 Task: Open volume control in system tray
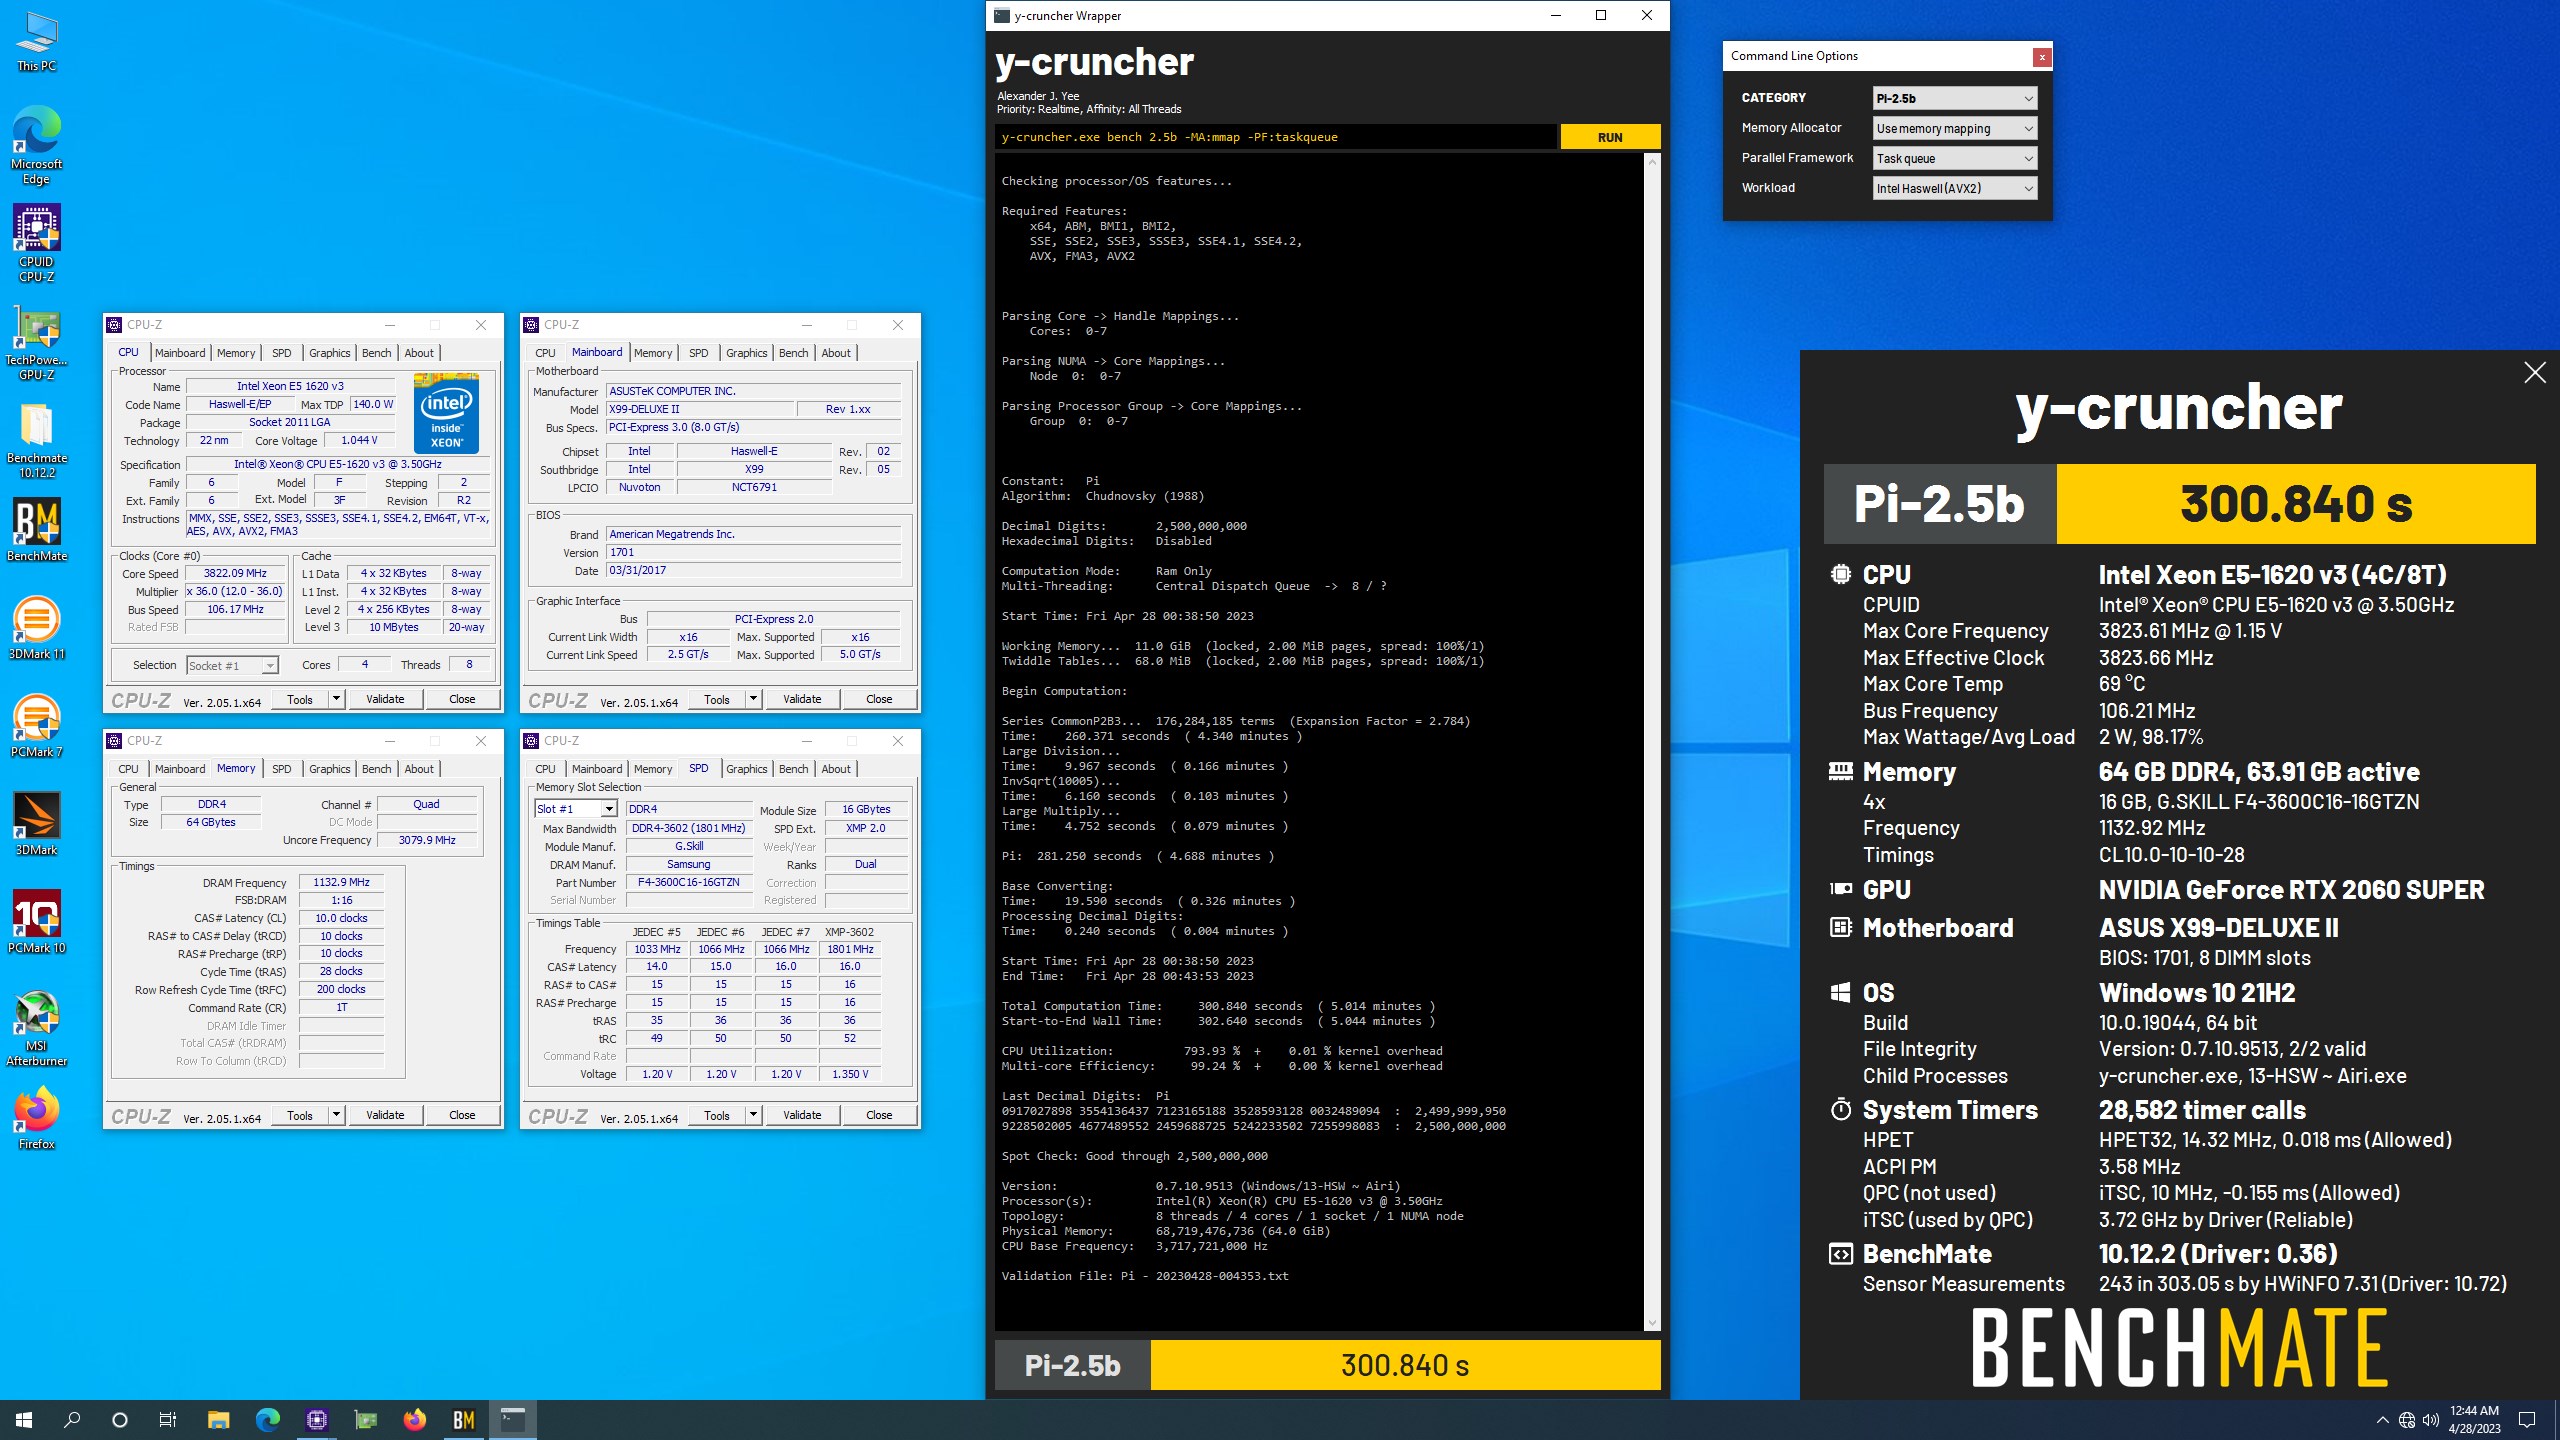[x=2431, y=1420]
